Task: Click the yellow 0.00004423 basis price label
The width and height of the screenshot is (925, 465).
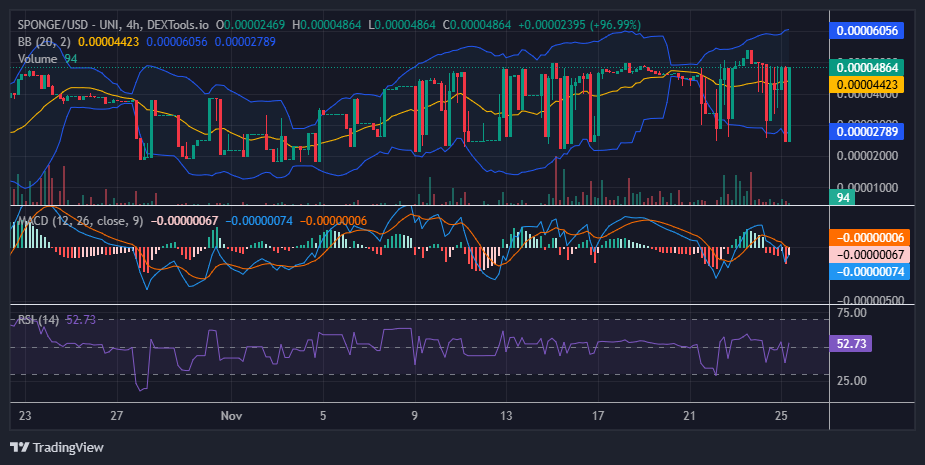Action: click(x=867, y=84)
